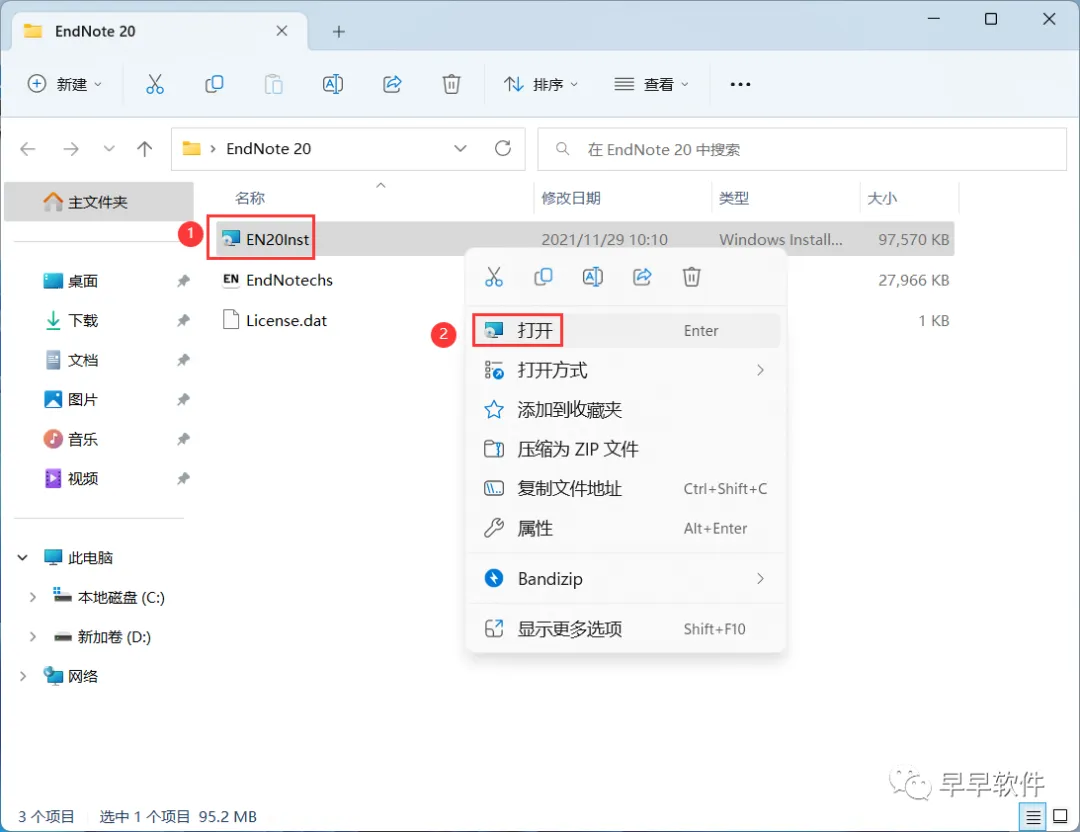
Task: Switch to details view in status bar
Action: coord(1033,817)
